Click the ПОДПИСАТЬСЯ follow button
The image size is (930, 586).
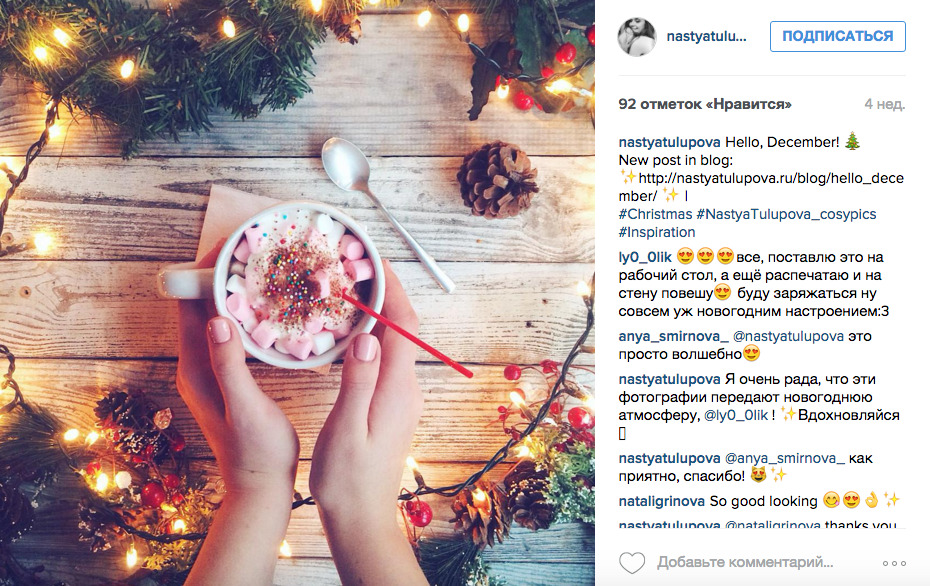(837, 36)
